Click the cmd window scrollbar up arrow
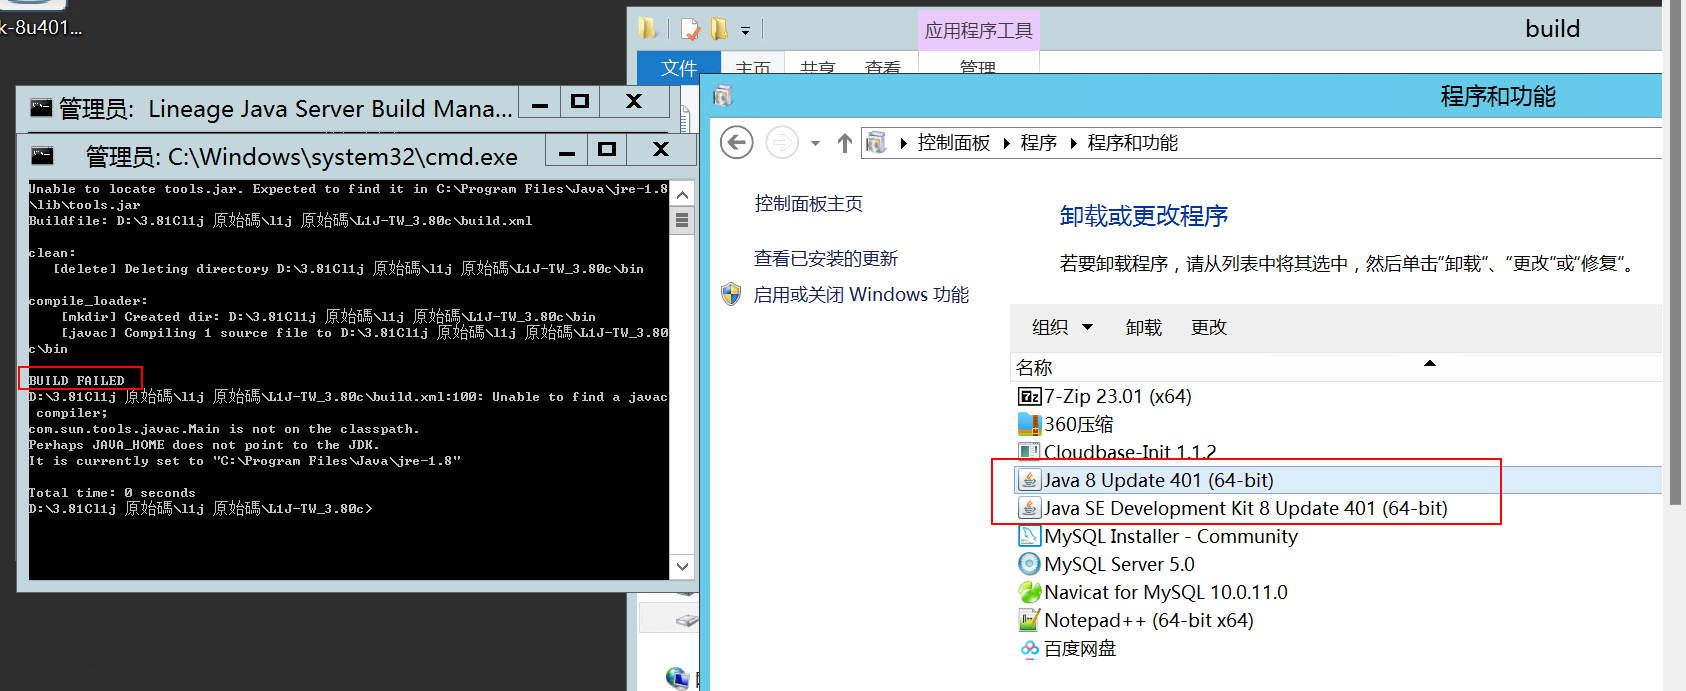 682,194
